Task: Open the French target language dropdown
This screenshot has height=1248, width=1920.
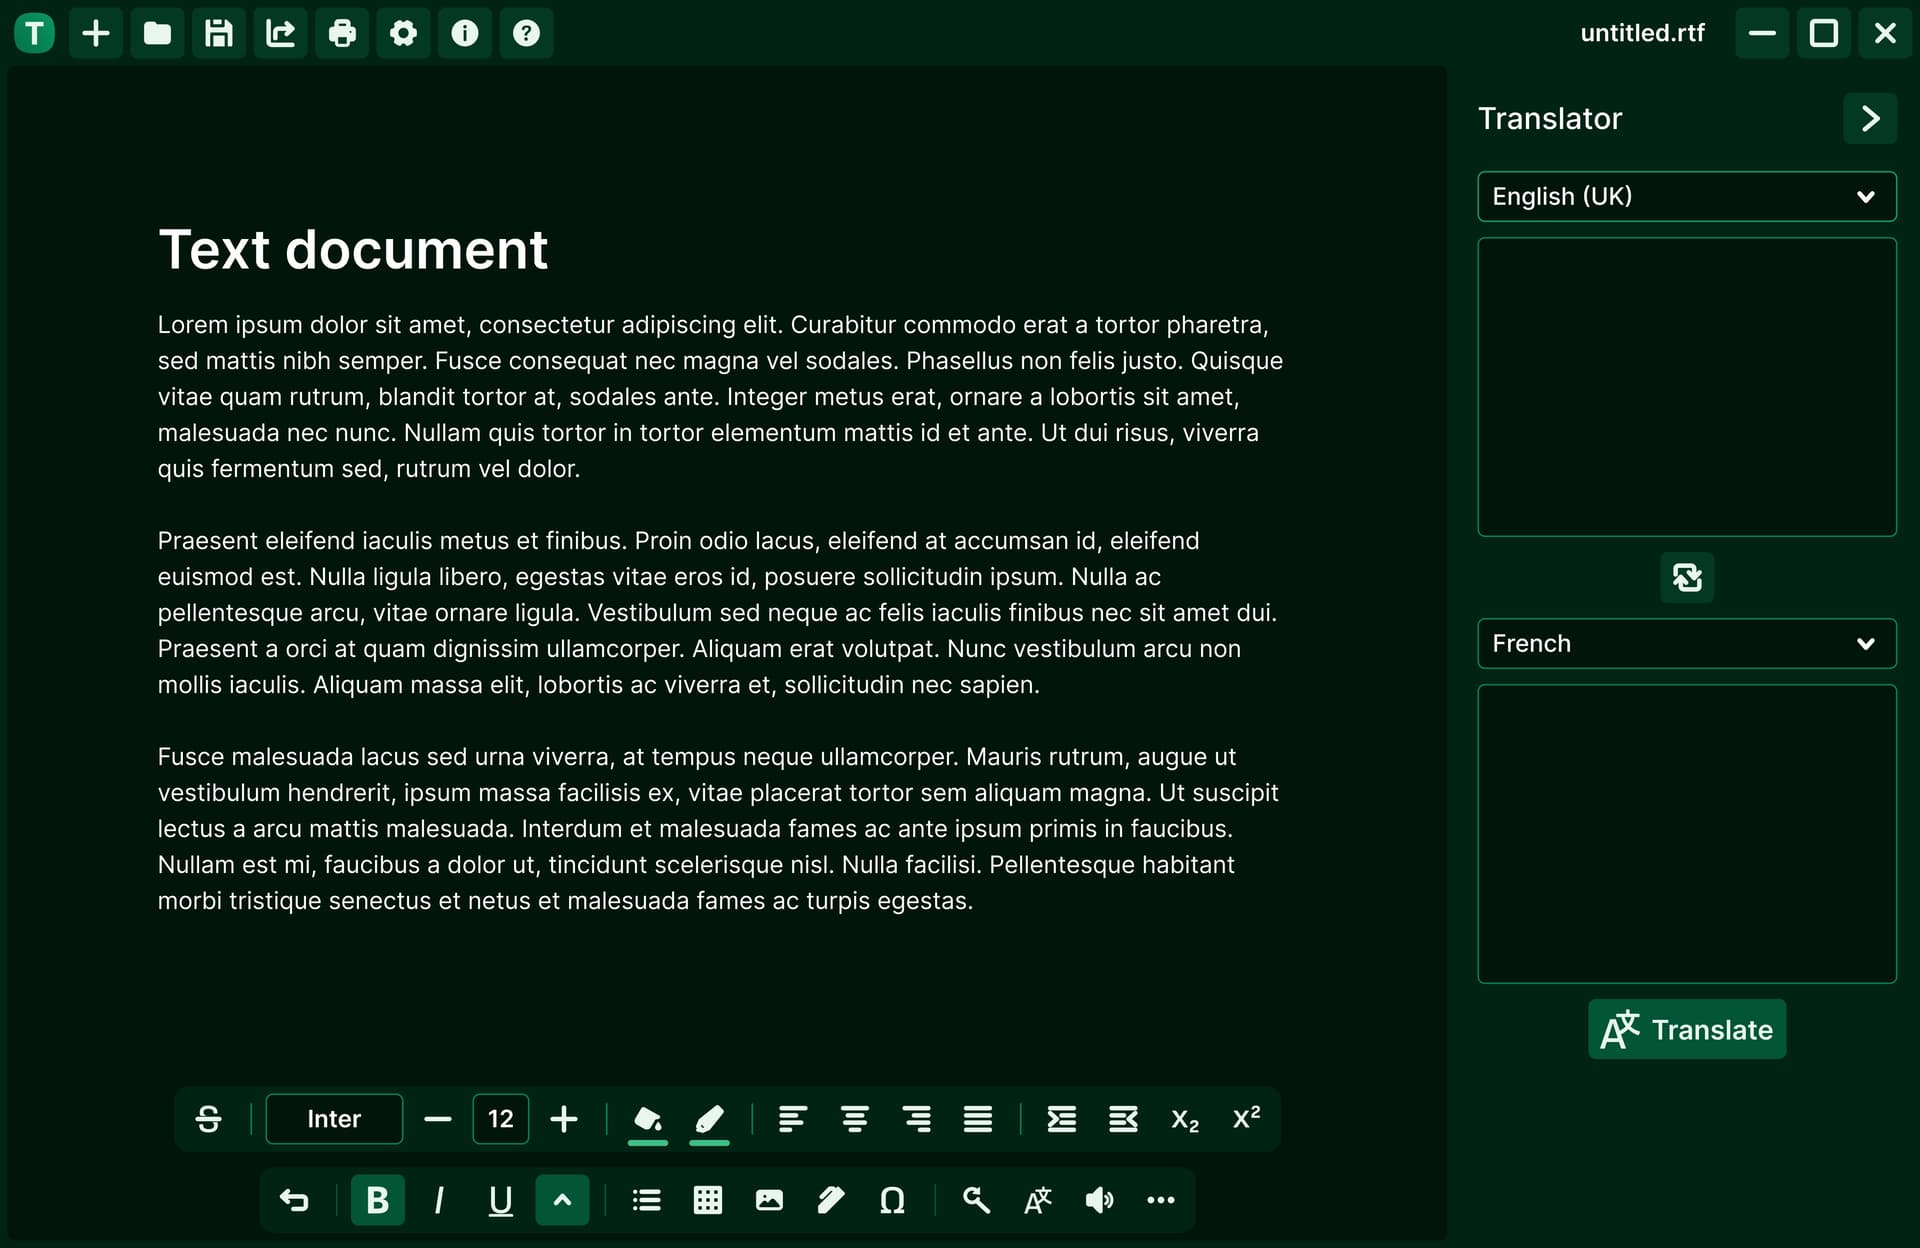Action: [x=1686, y=643]
